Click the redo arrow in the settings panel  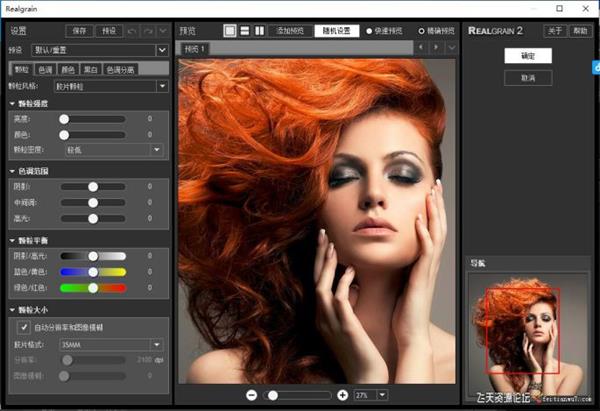pos(148,31)
